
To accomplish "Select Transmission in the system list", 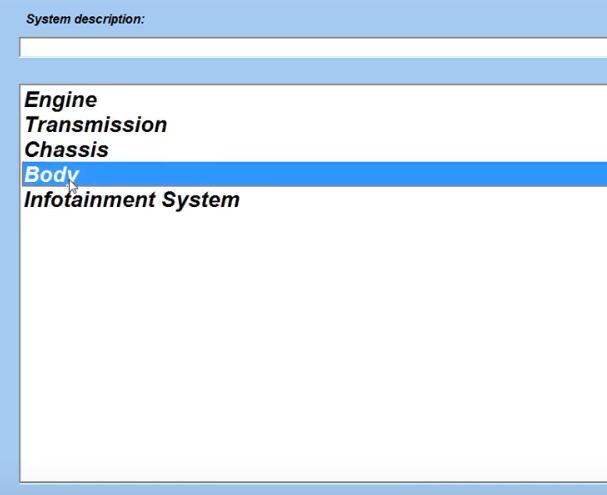I will click(314, 125).
